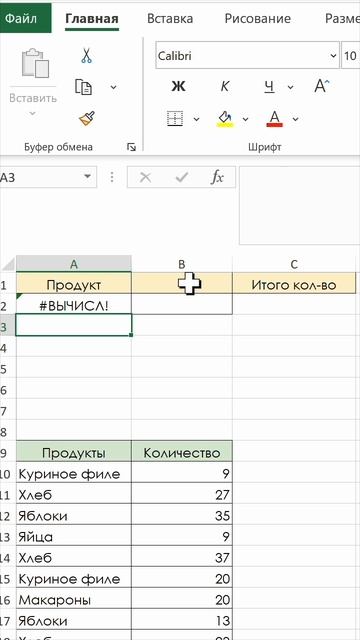Select cell Итого кол-во
Image resolution: width=360 pixels, height=640 pixels.
click(x=294, y=283)
